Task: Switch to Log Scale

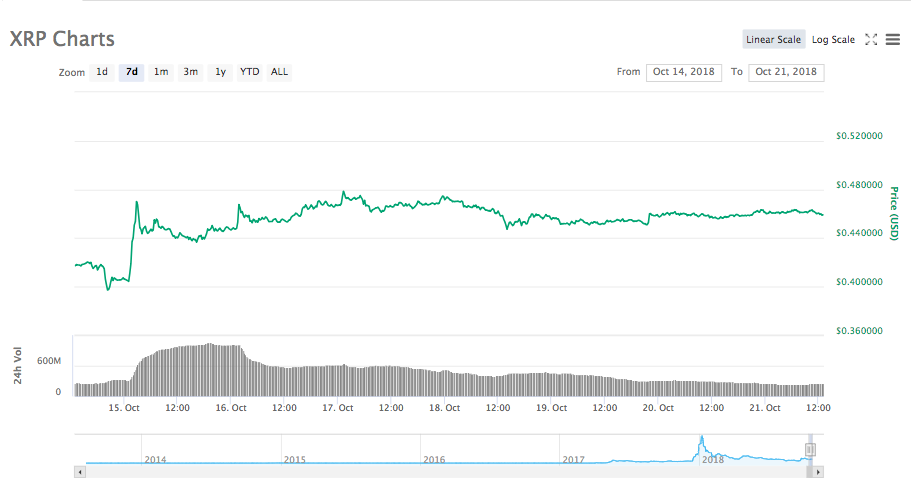Action: [833, 40]
